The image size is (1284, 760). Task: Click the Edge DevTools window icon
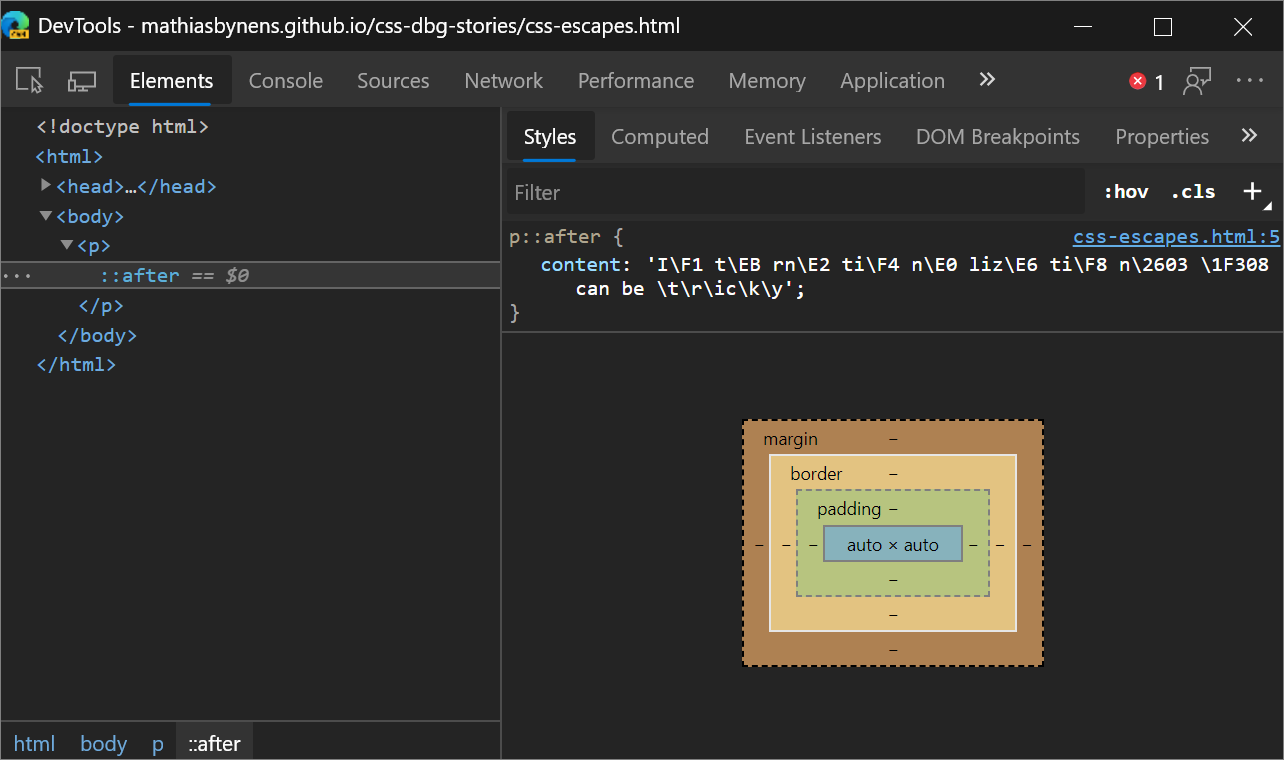pyautogui.click(x=15, y=24)
